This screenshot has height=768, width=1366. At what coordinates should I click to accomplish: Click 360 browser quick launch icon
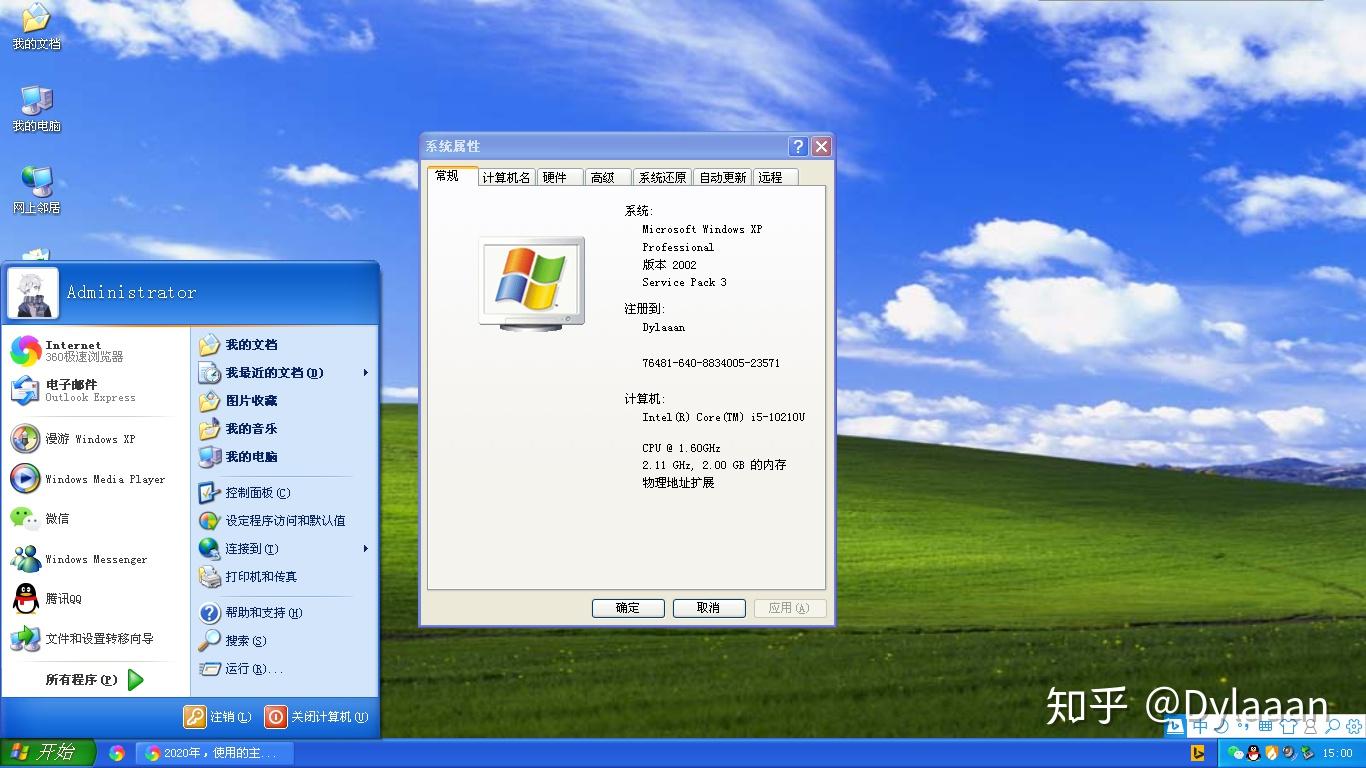click(117, 753)
